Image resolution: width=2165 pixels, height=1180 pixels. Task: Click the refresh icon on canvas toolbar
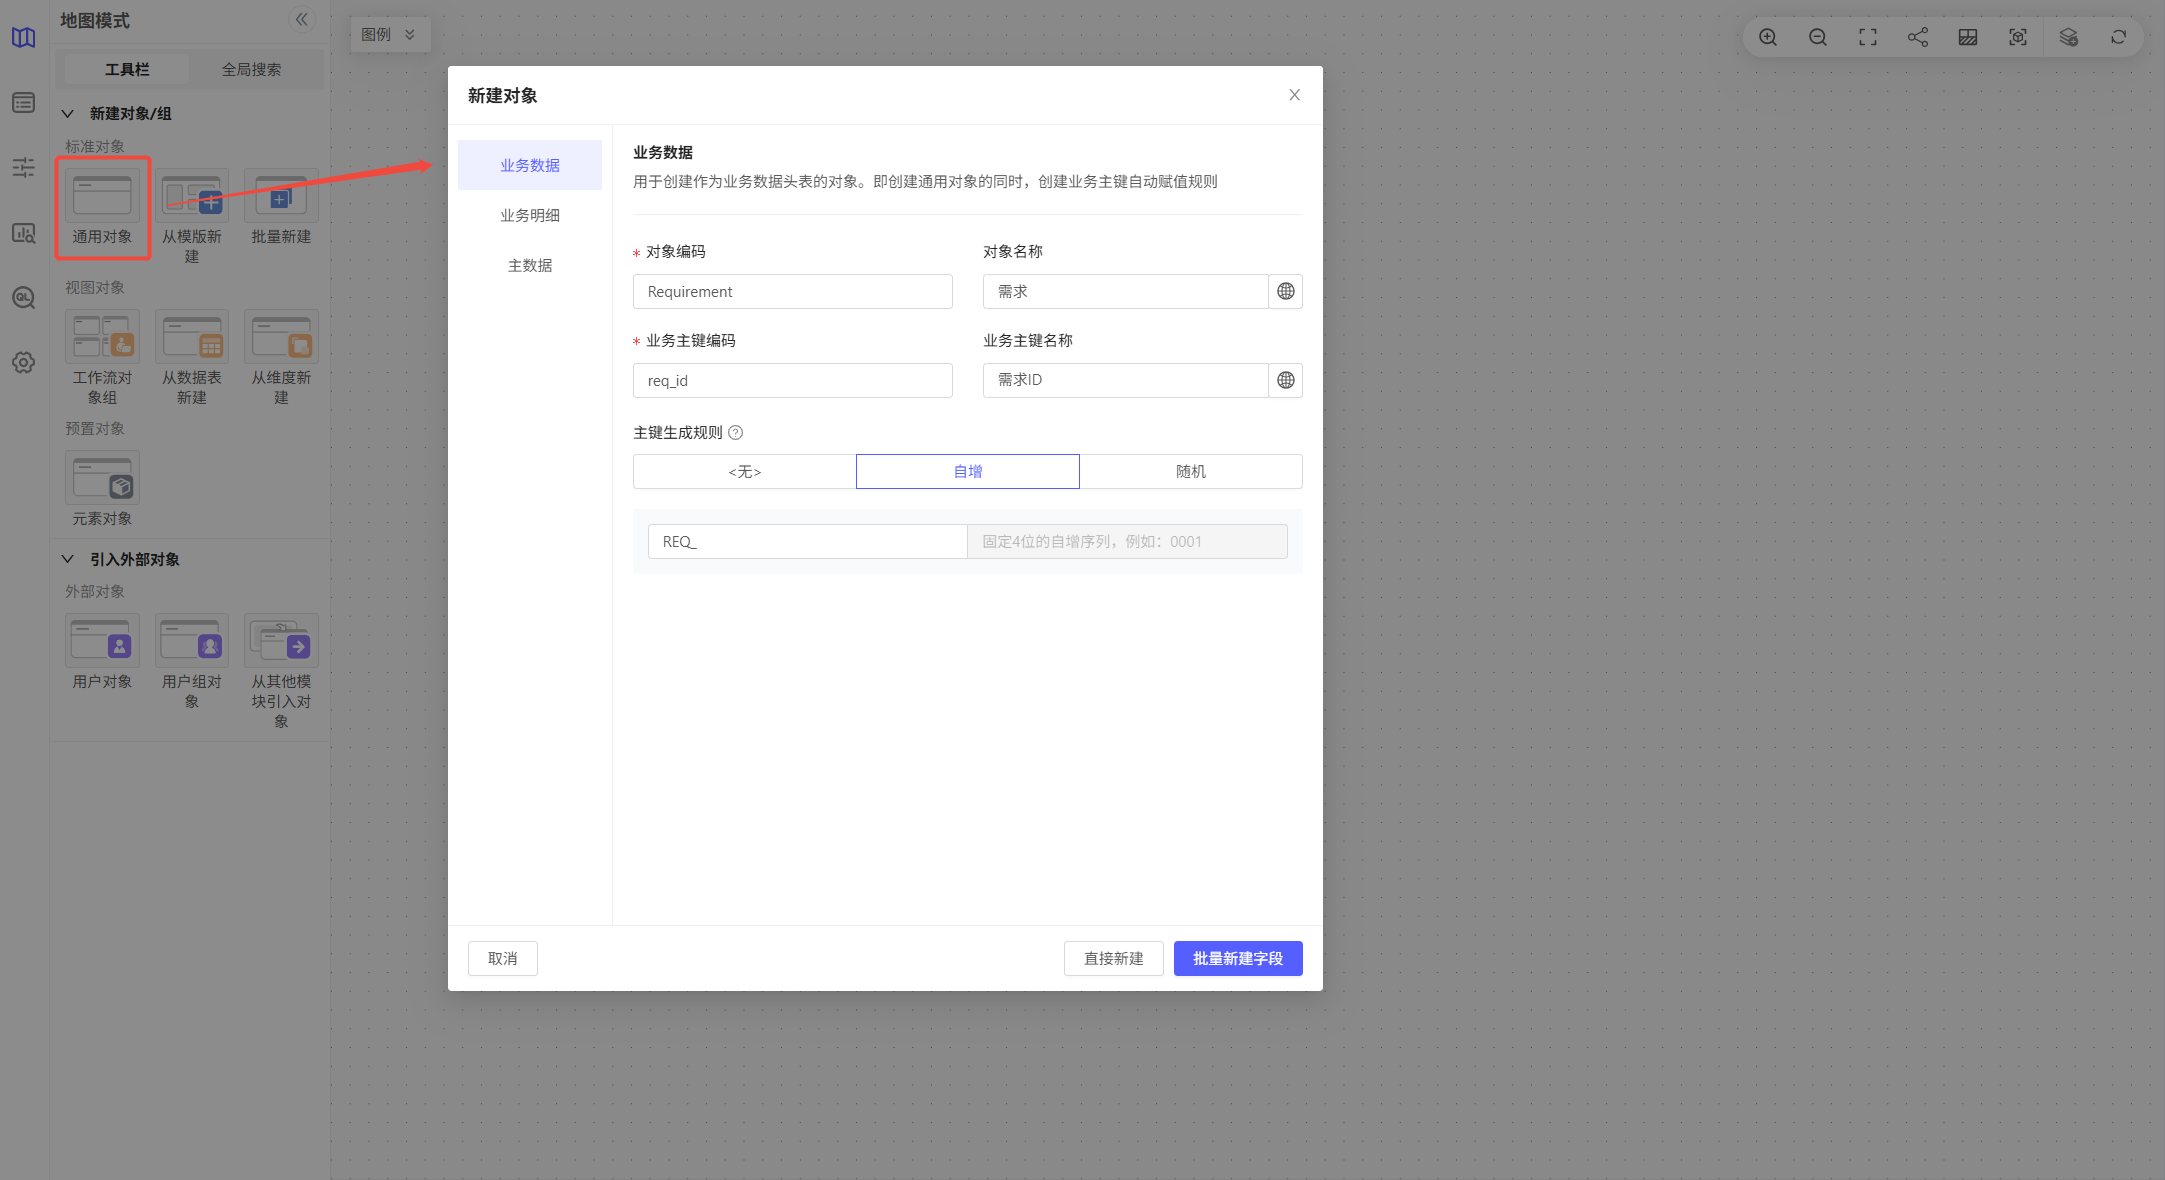[x=2118, y=37]
